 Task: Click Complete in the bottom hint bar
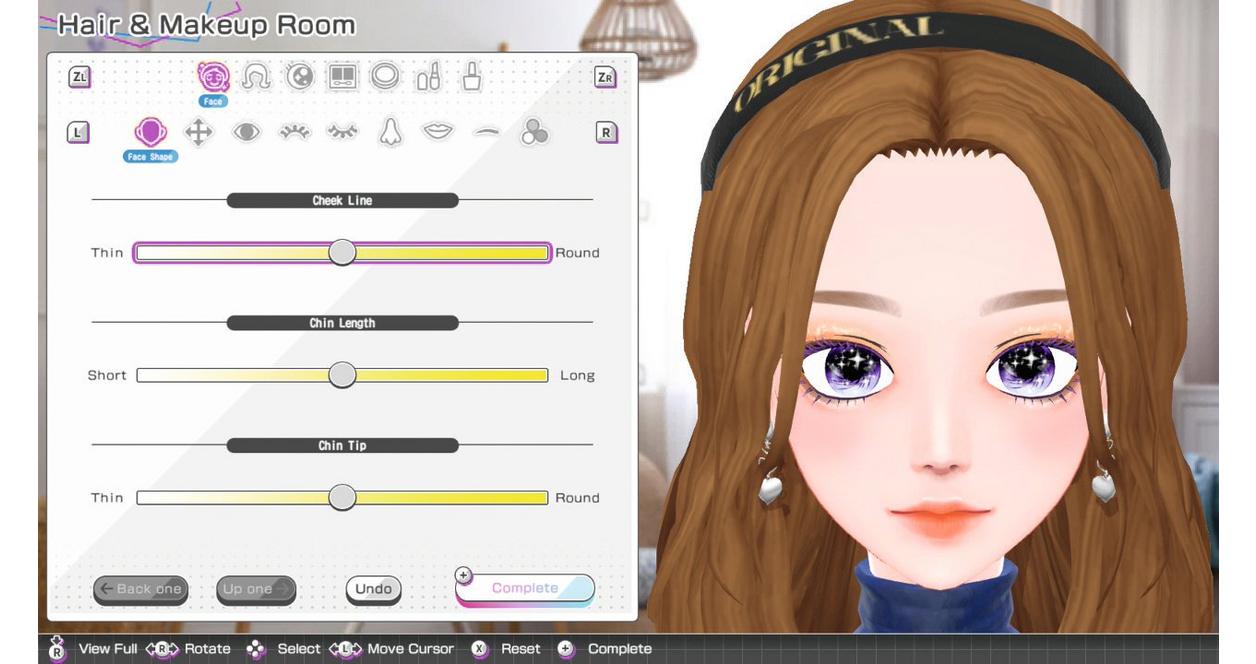tap(620, 649)
